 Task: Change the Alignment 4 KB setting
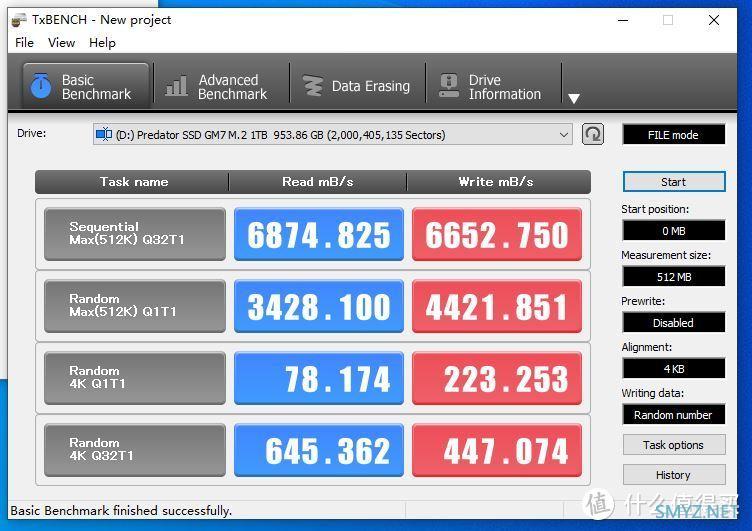tap(673, 369)
